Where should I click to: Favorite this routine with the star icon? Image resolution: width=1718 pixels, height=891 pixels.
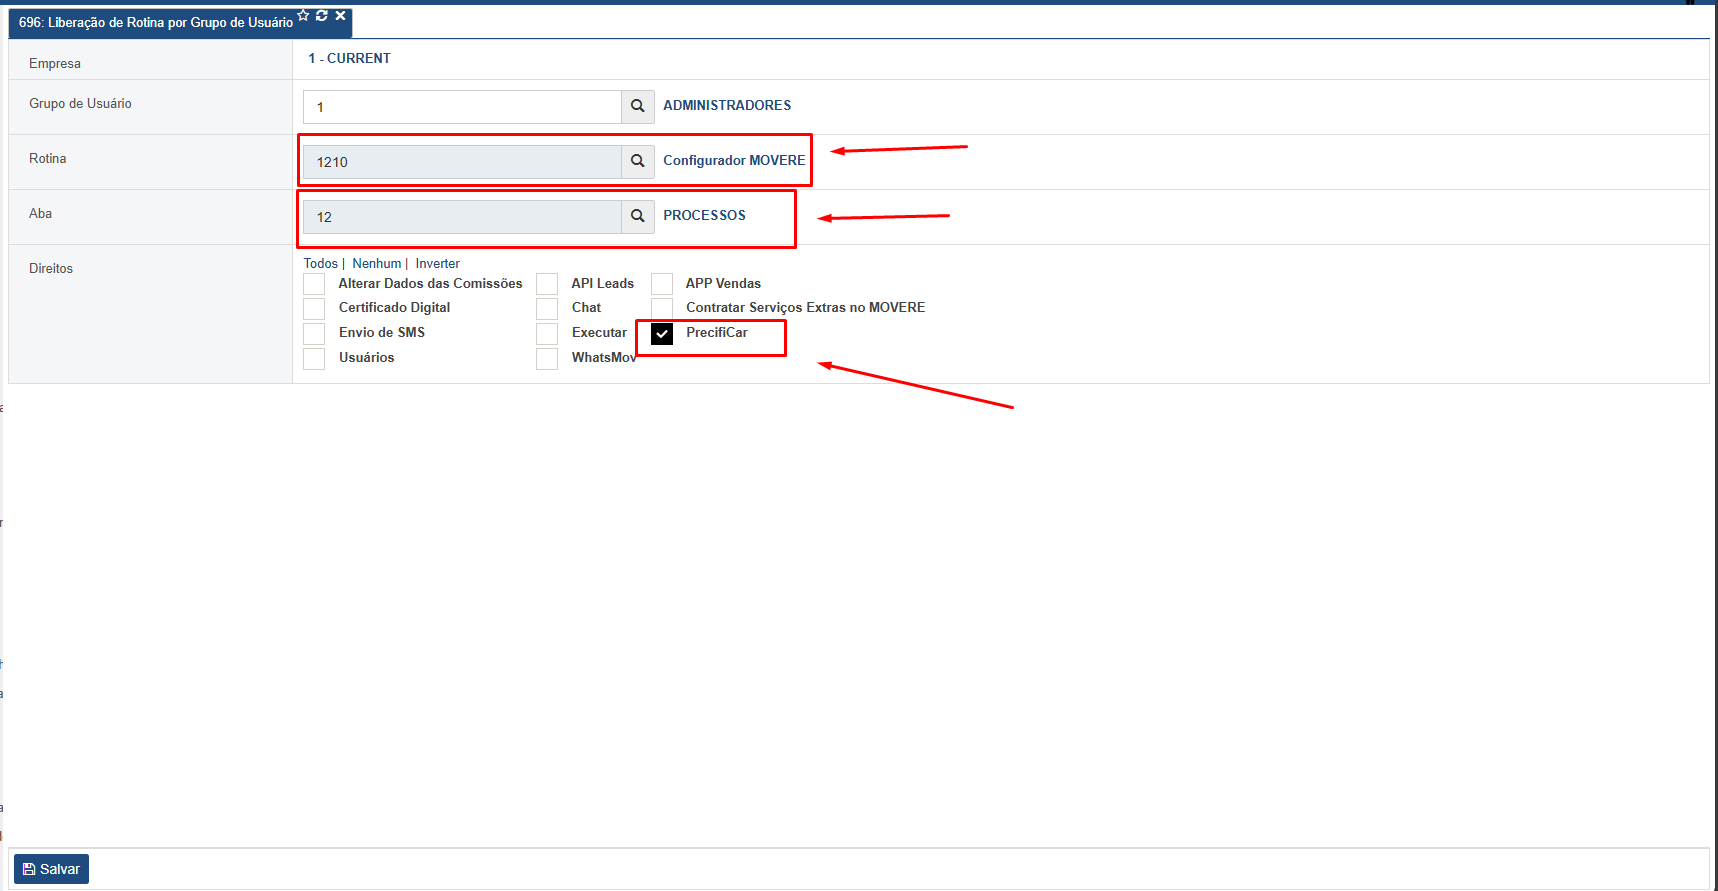tap(304, 16)
